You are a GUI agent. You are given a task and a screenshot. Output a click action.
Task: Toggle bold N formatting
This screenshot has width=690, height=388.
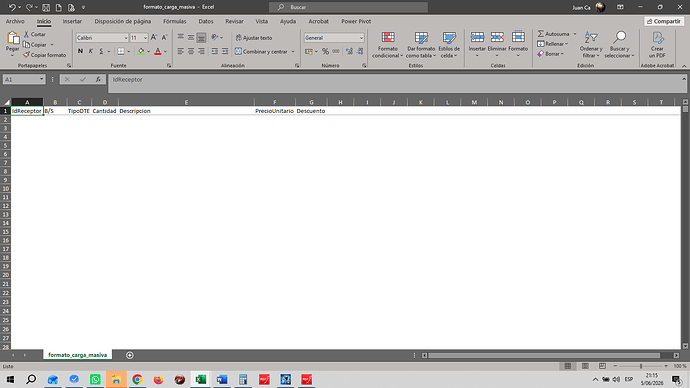[80, 51]
